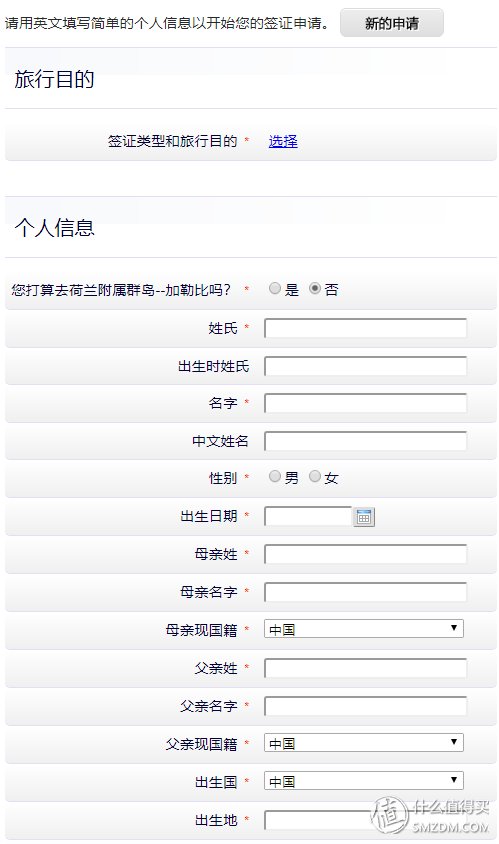Select the 名字 input field
The width and height of the screenshot is (499, 844).
pyautogui.click(x=366, y=403)
